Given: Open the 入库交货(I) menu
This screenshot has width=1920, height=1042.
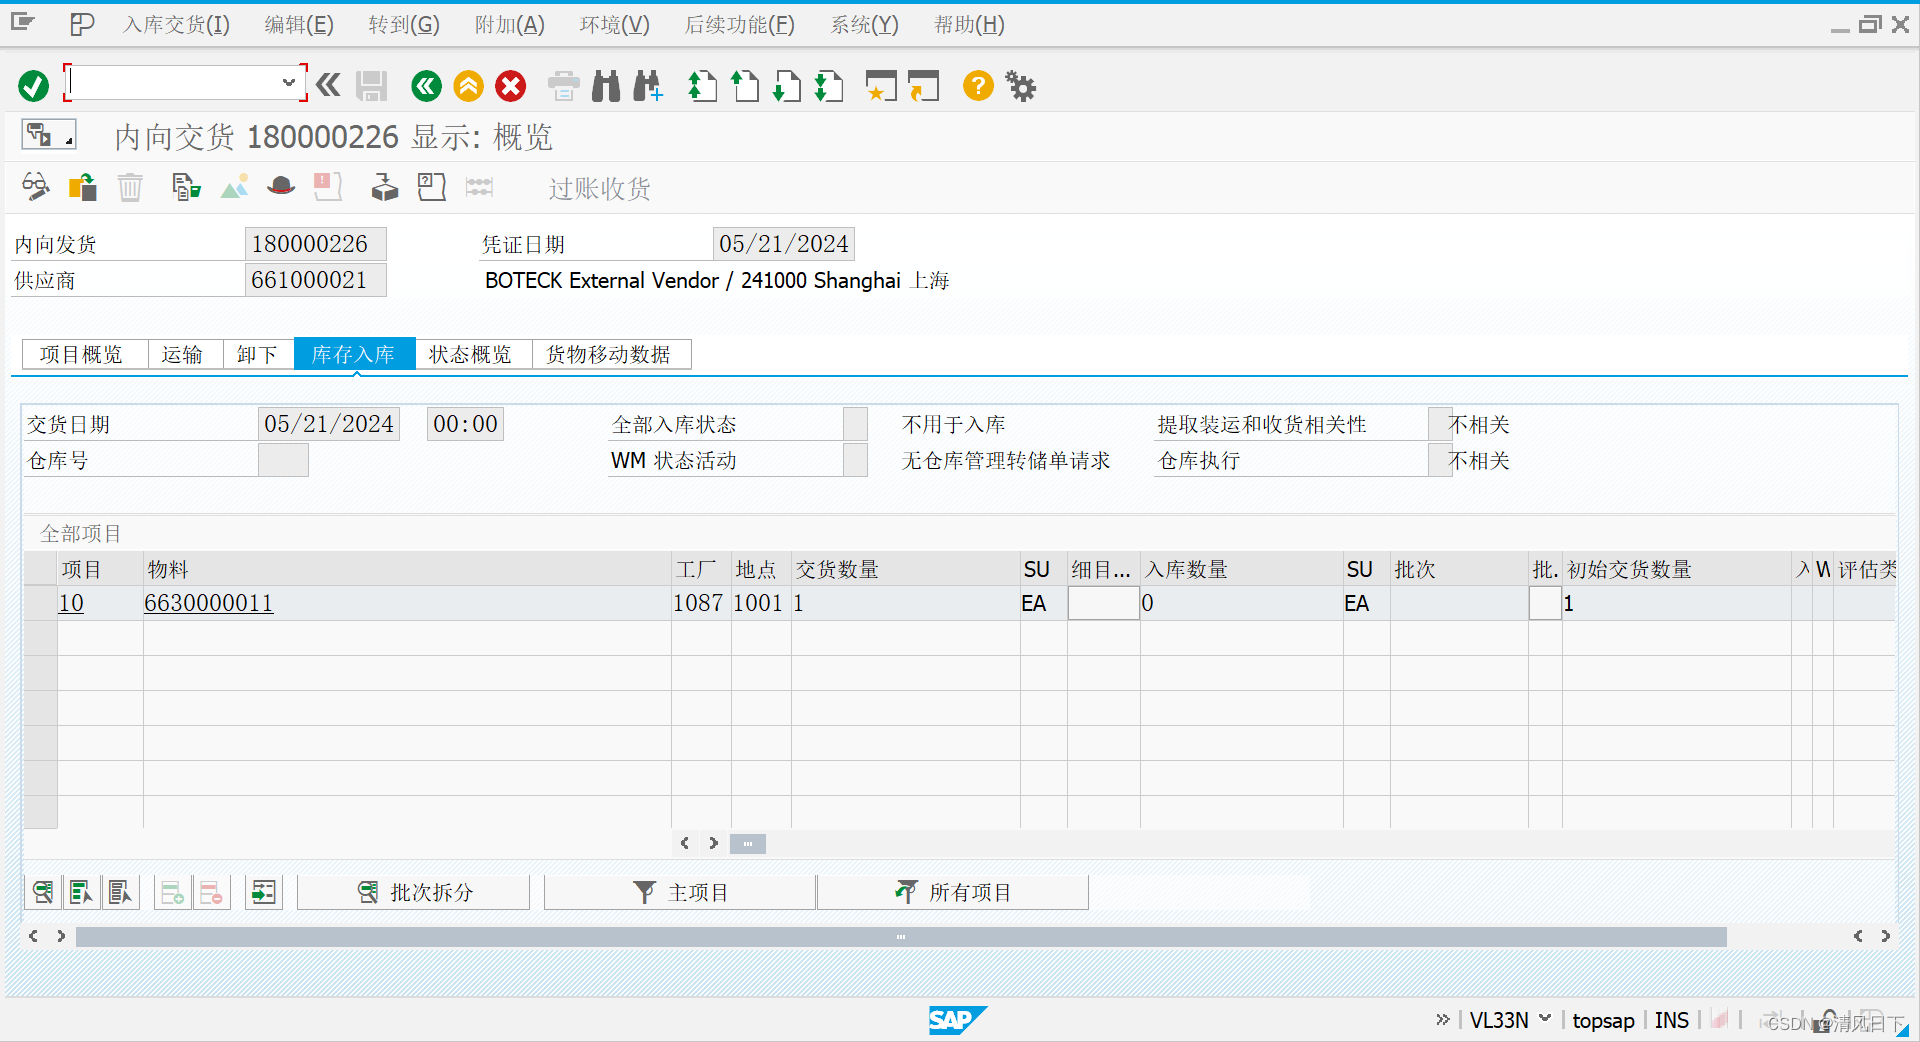Looking at the screenshot, I should tap(176, 25).
